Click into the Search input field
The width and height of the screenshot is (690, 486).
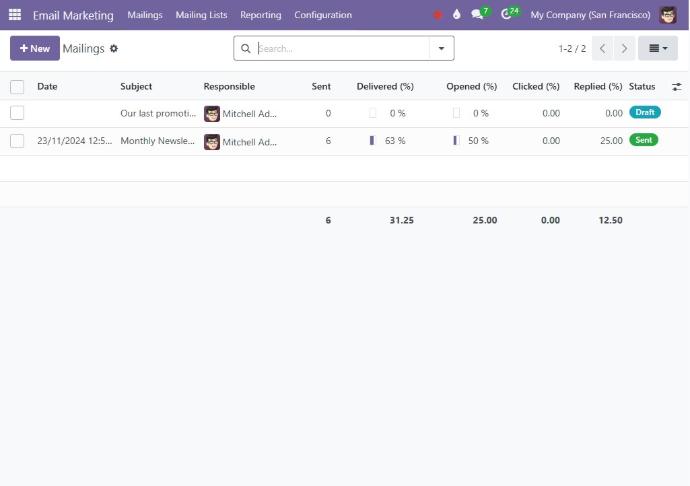pyautogui.click(x=340, y=49)
